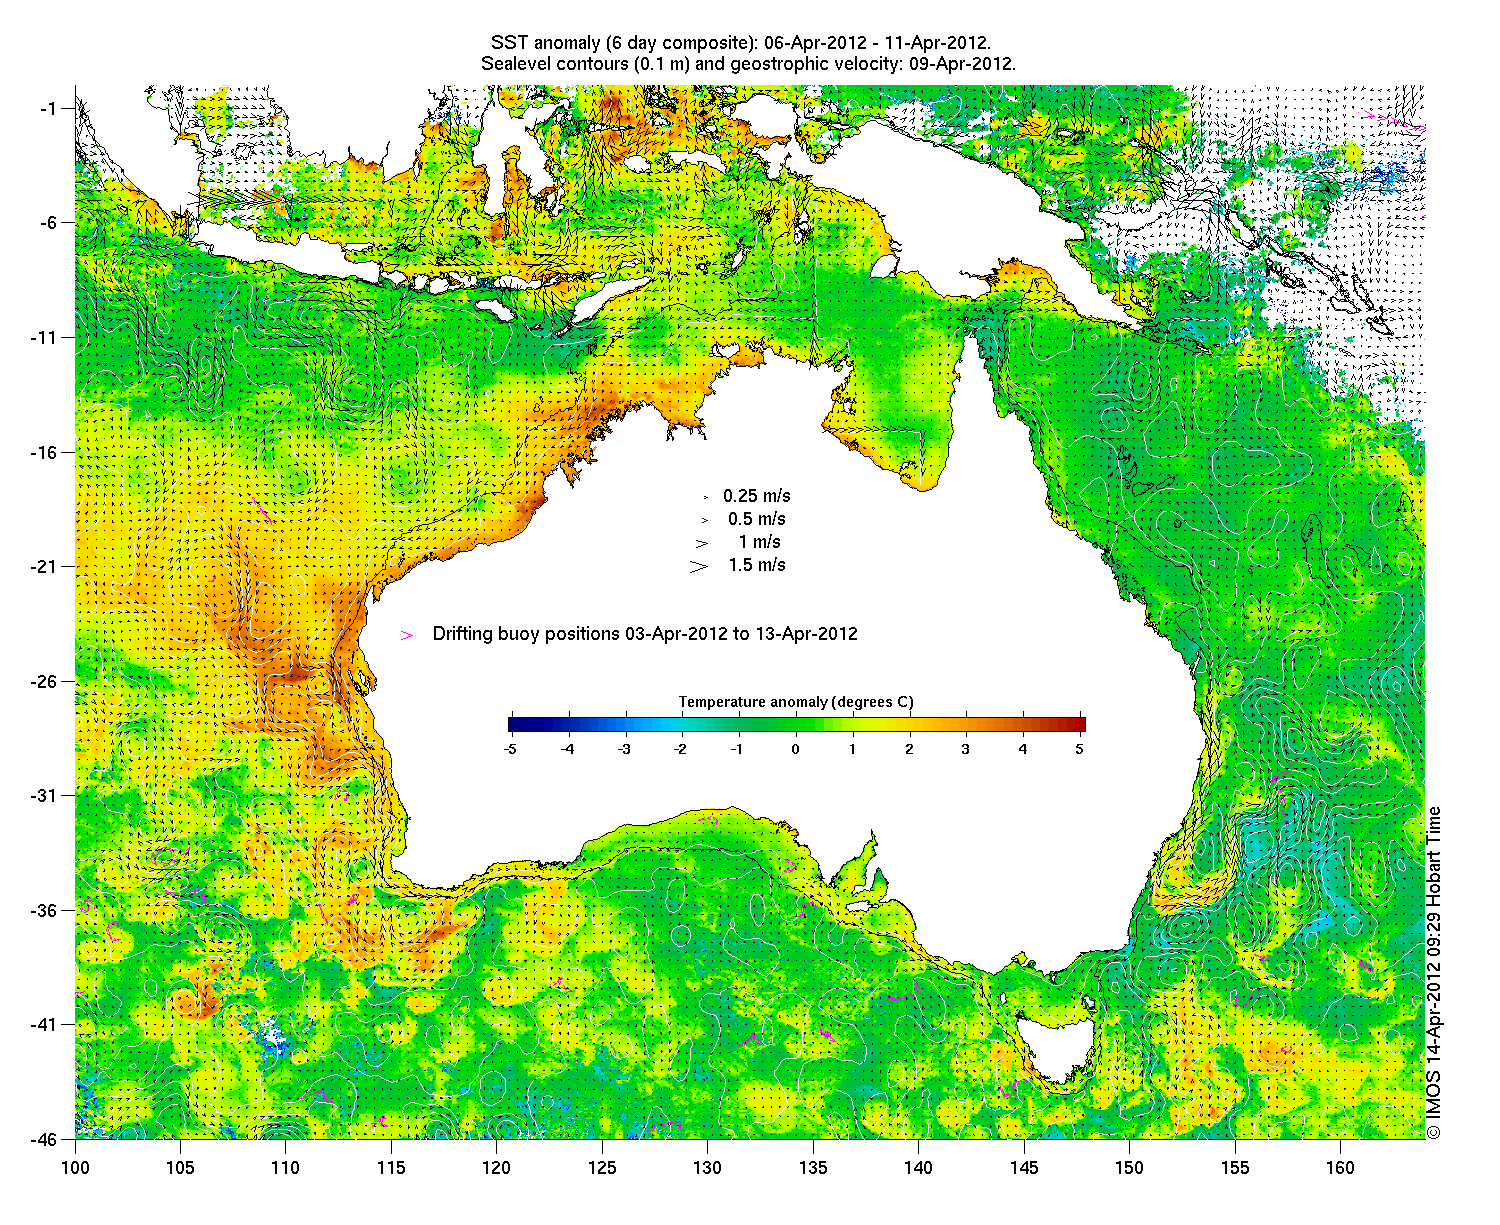Click the Sealevel contours subtitle line
Viewport: 1500px width, 1225px height.
coord(748,63)
